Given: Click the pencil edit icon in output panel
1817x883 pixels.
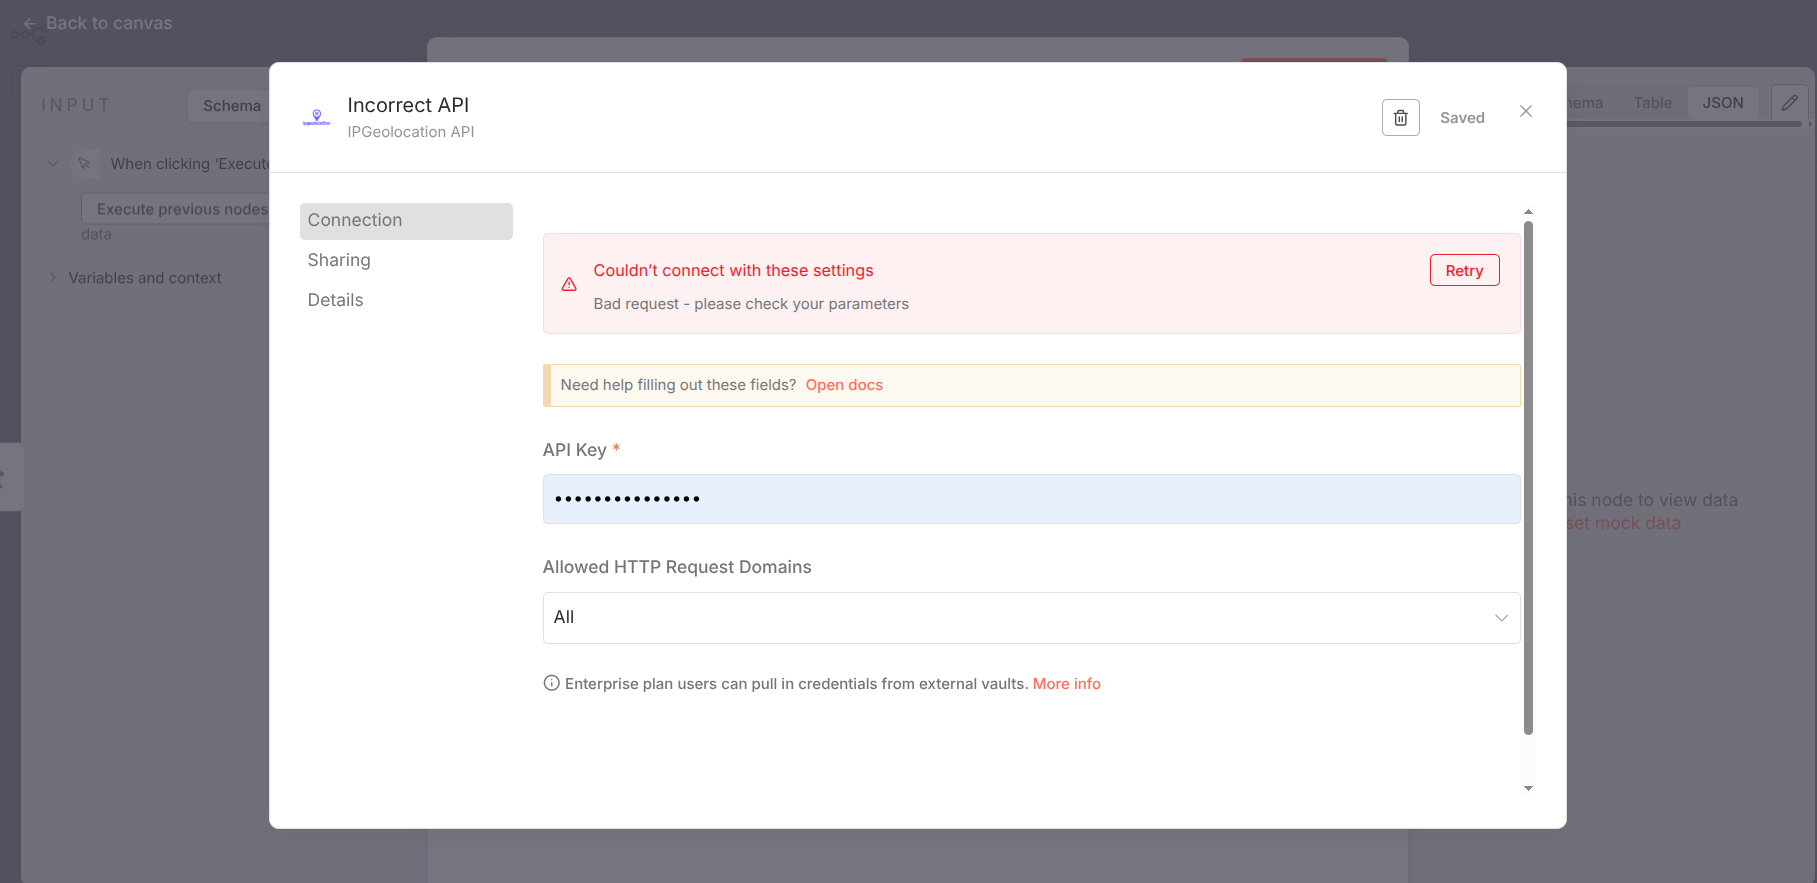Looking at the screenshot, I should [x=1789, y=103].
